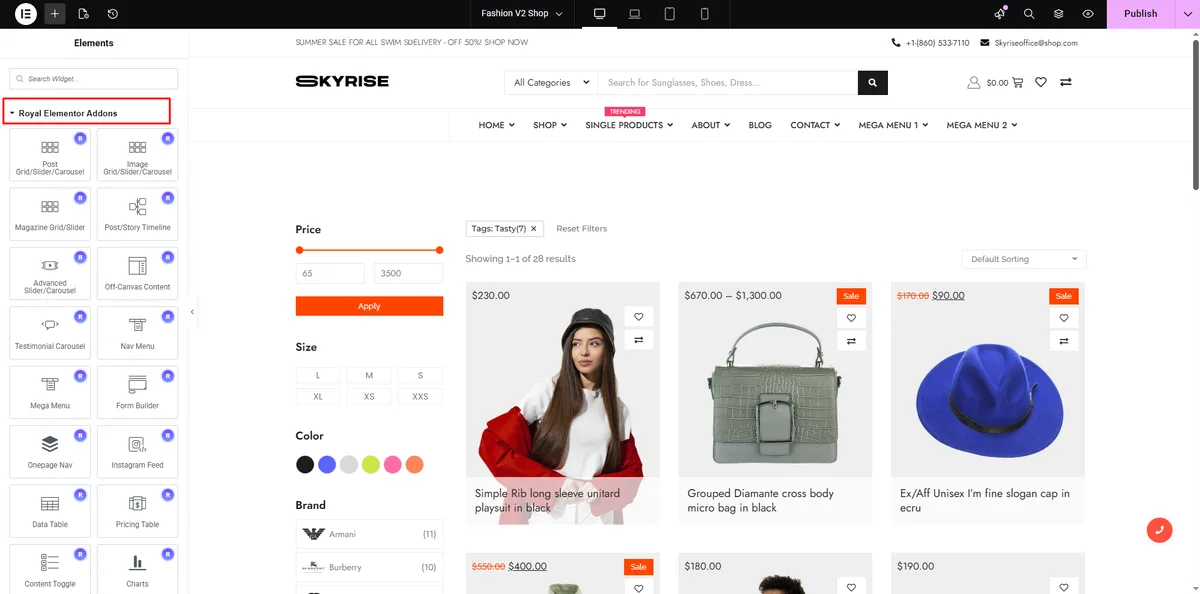This screenshot has width=1200, height=594.
Task: Select the Post/Story Timeline widget
Action: [137, 215]
